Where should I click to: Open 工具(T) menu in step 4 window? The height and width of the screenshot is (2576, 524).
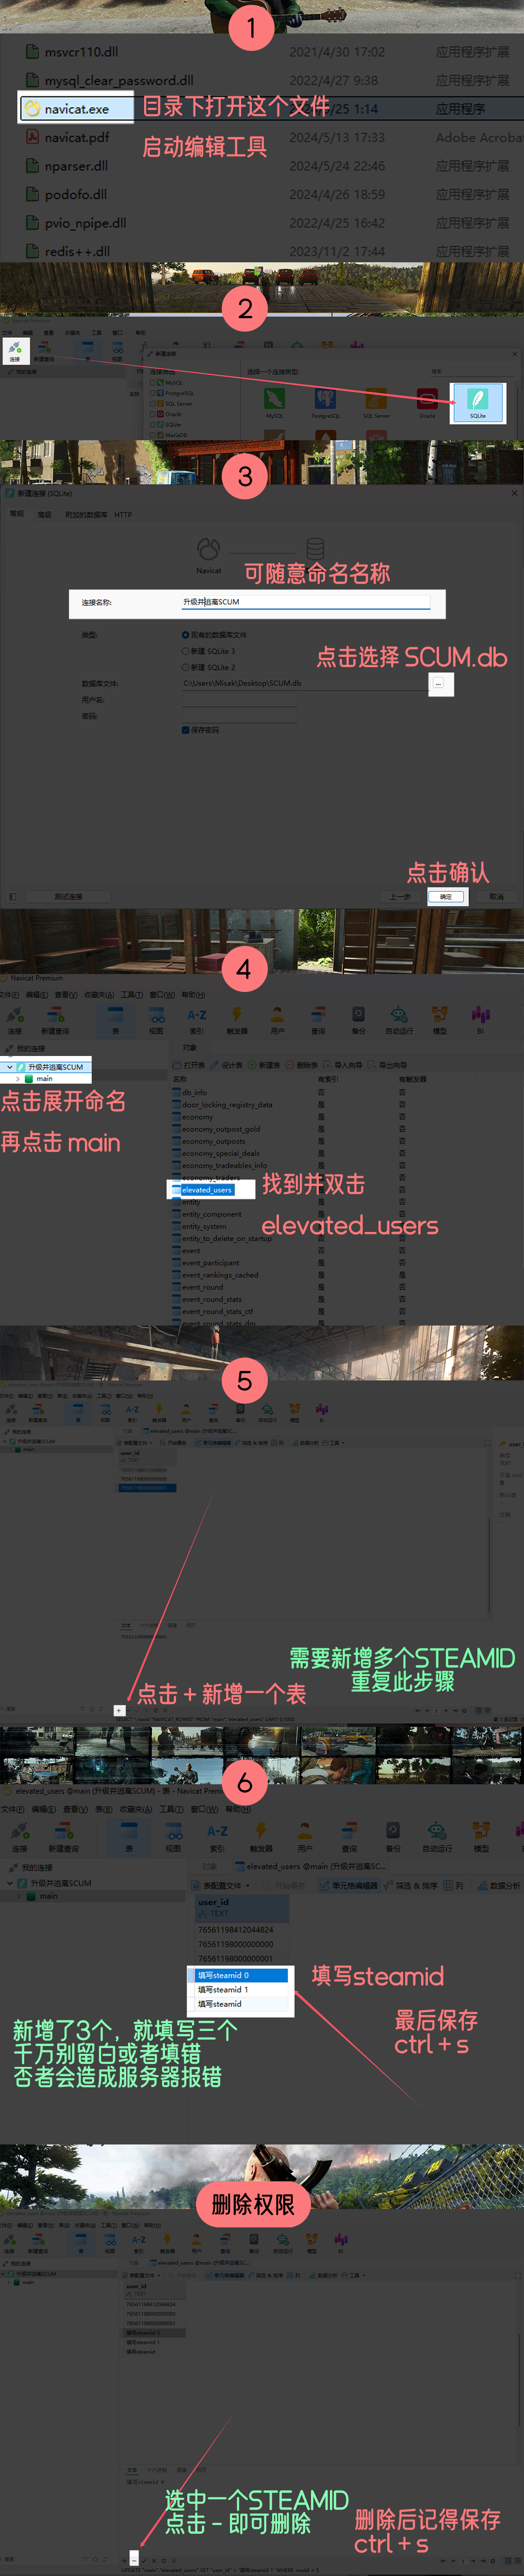click(132, 995)
